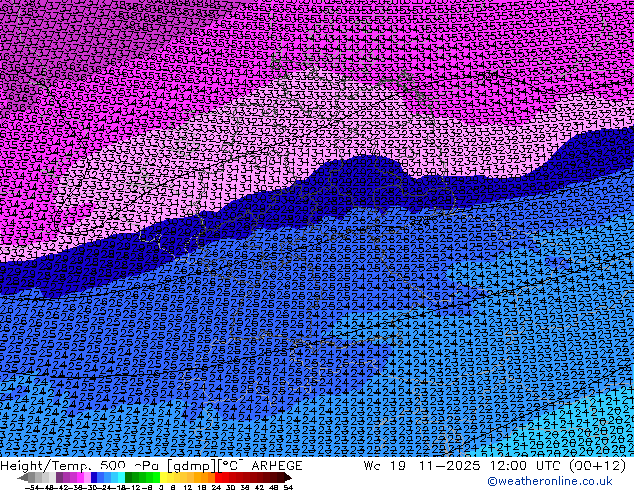
Task: Click the ARPEGE model name label
Action: [x=277, y=466]
